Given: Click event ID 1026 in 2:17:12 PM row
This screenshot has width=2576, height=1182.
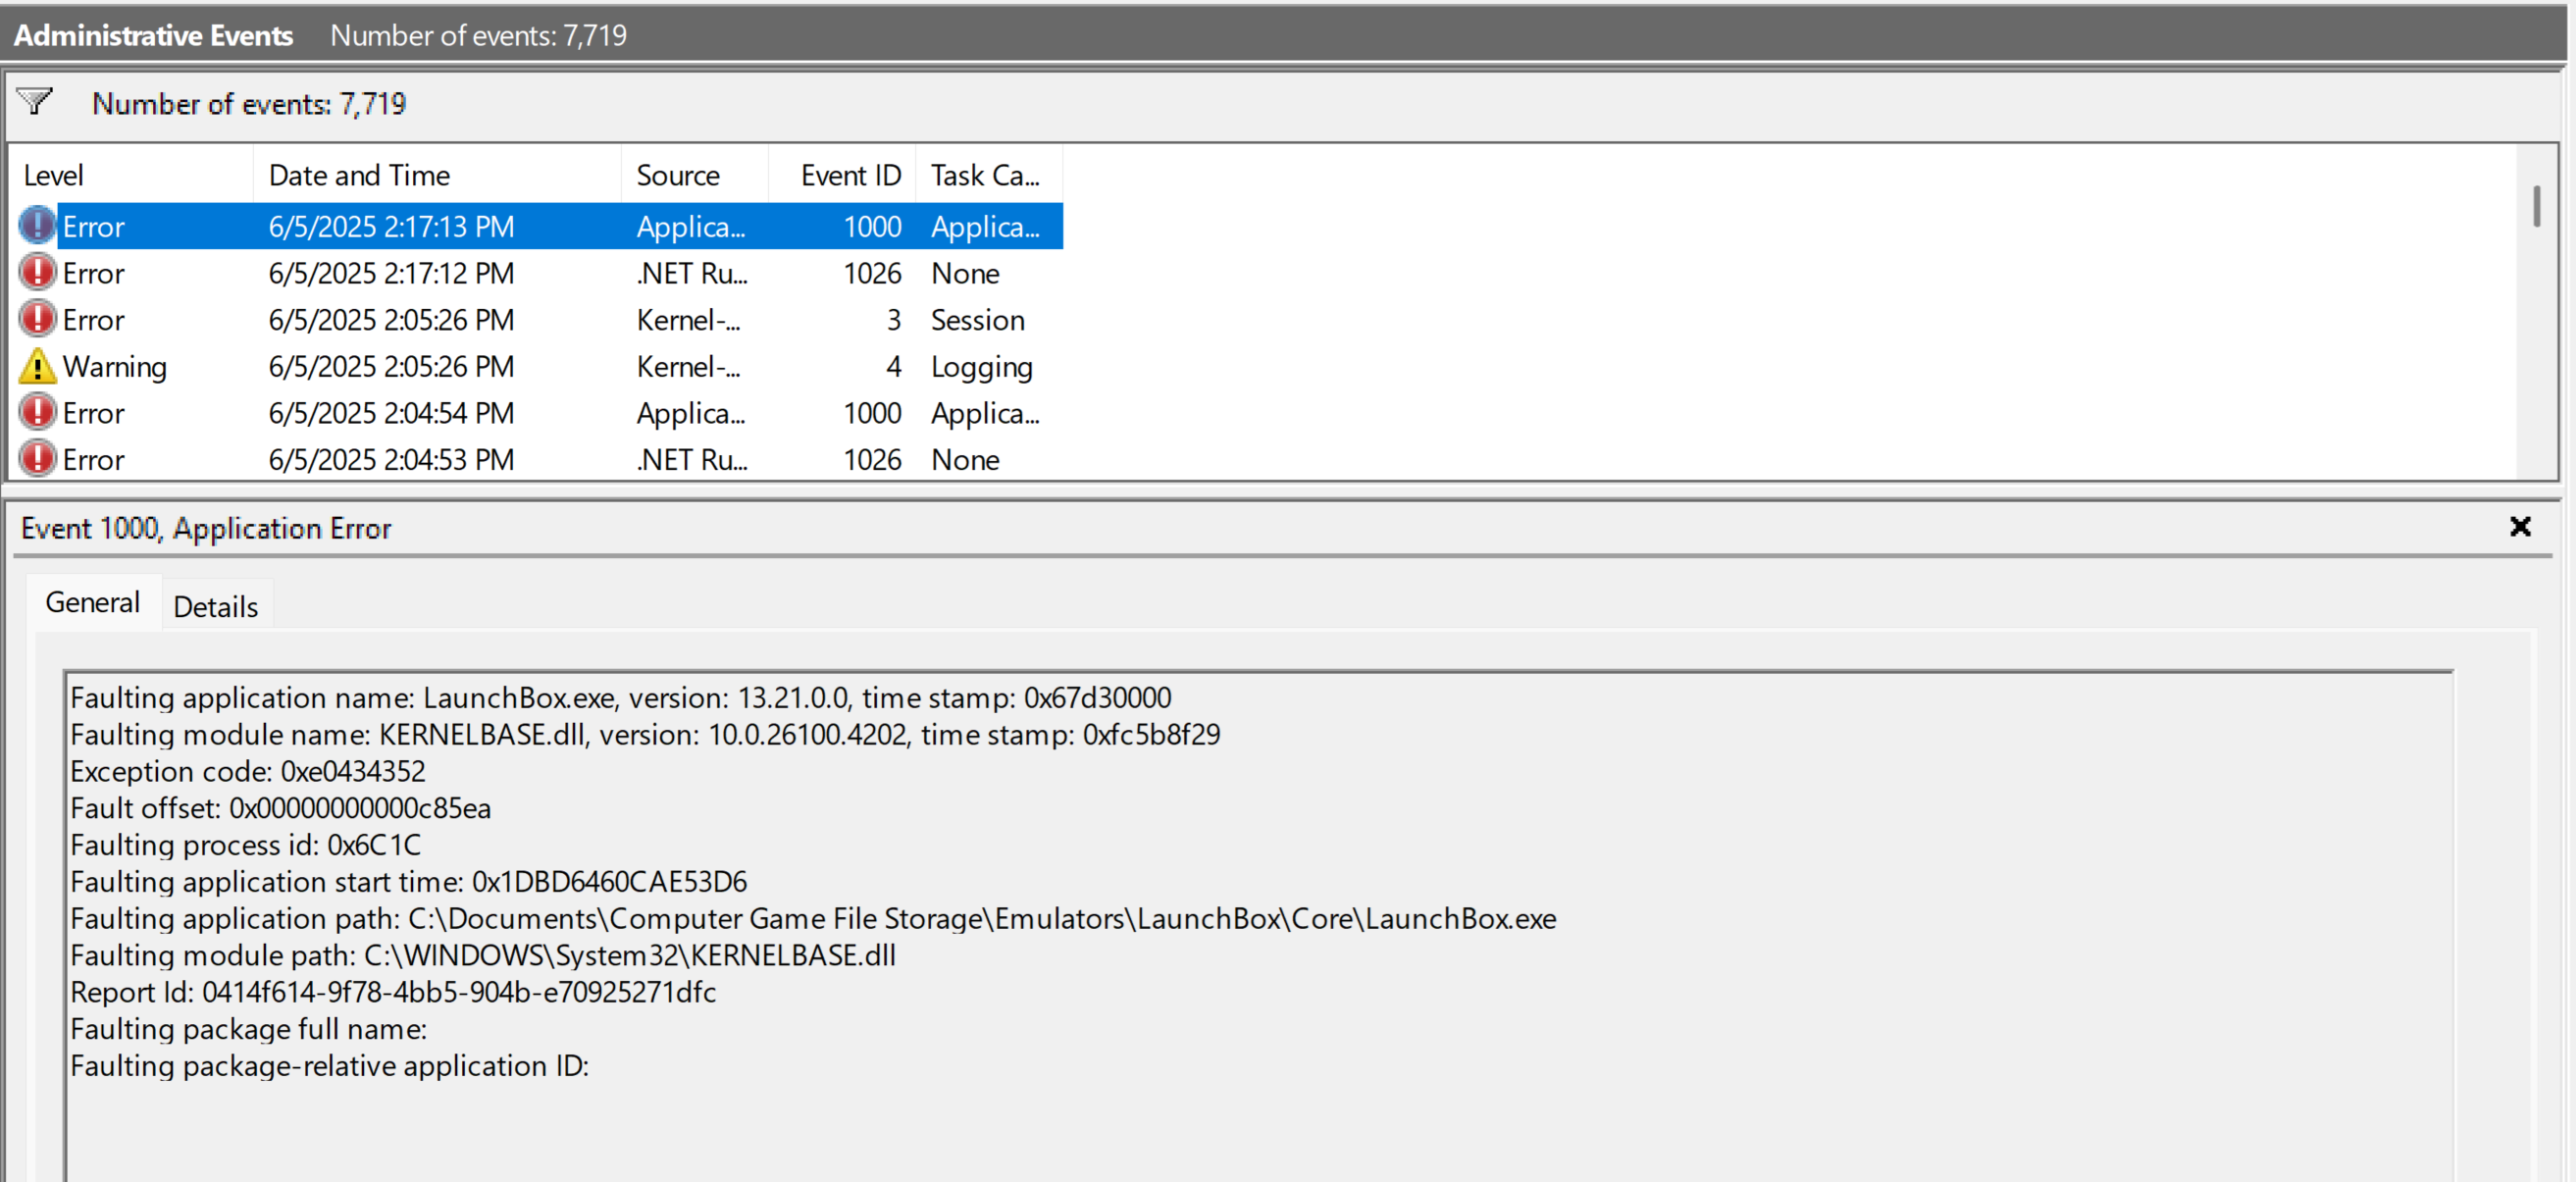Looking at the screenshot, I should pyautogui.click(x=872, y=273).
